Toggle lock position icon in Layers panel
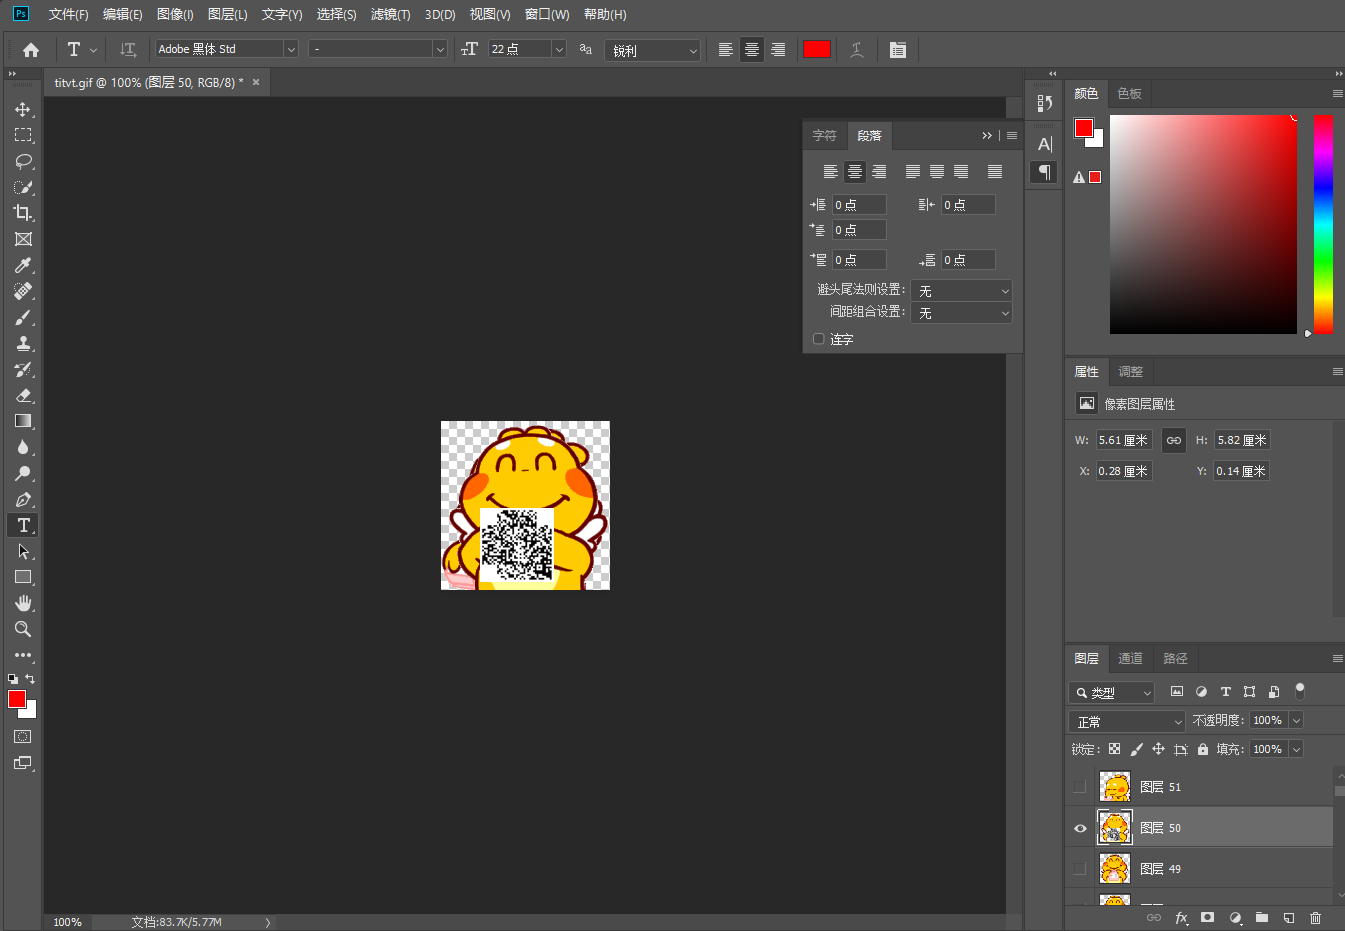 tap(1158, 749)
